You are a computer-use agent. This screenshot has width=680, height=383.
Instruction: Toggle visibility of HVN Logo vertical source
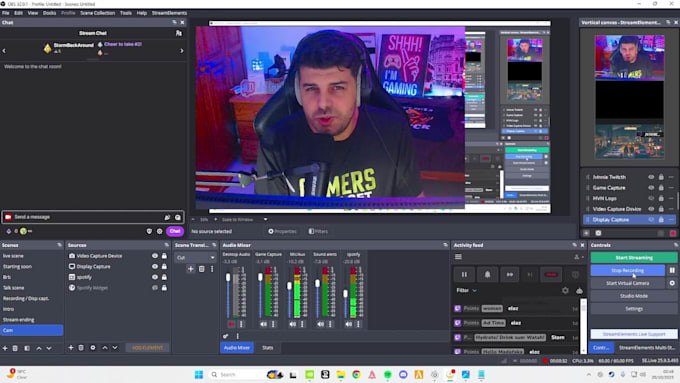point(651,198)
